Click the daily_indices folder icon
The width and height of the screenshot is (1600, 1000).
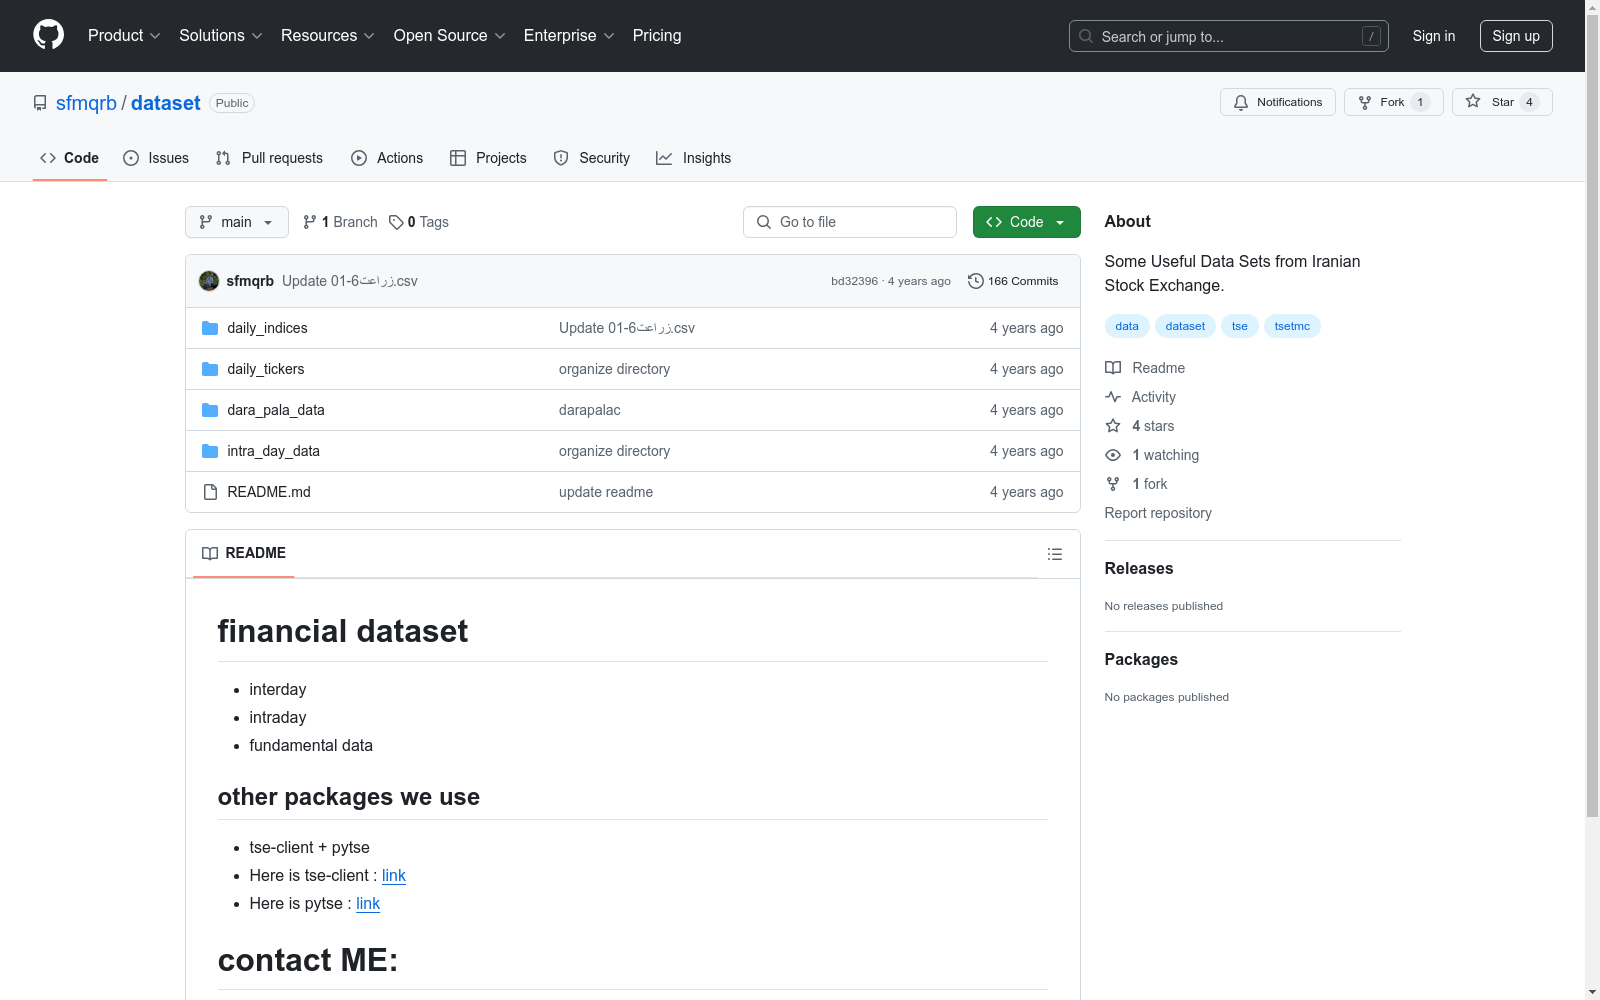pyautogui.click(x=210, y=328)
